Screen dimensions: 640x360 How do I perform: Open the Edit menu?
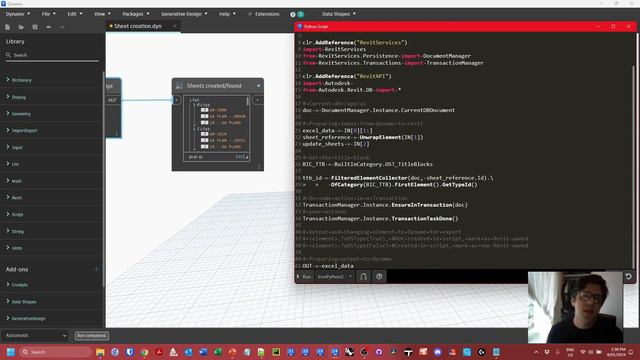click(x=75, y=14)
